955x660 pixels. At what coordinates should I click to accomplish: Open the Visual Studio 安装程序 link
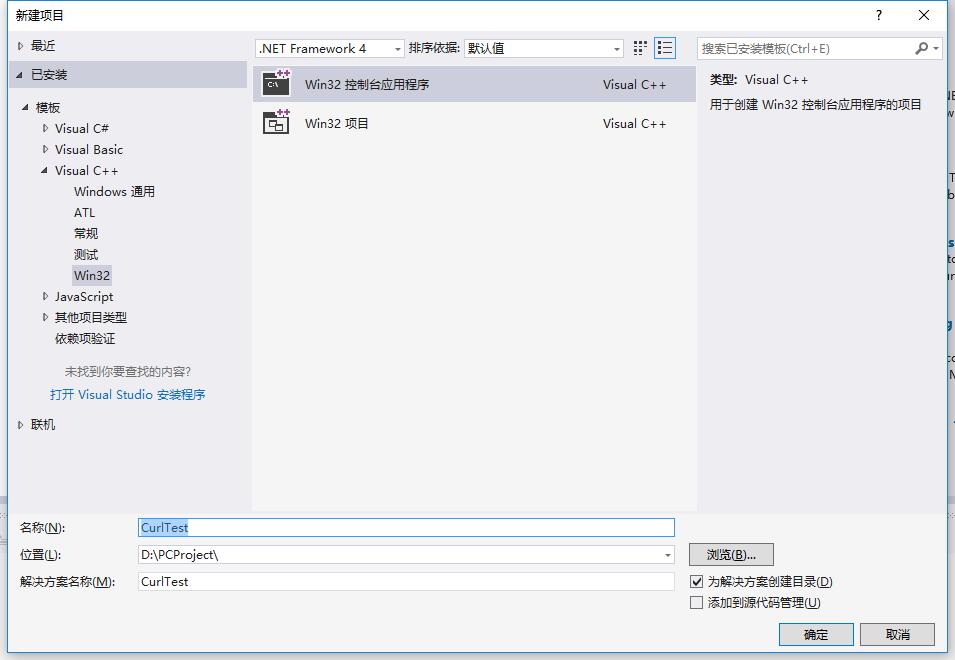click(128, 395)
